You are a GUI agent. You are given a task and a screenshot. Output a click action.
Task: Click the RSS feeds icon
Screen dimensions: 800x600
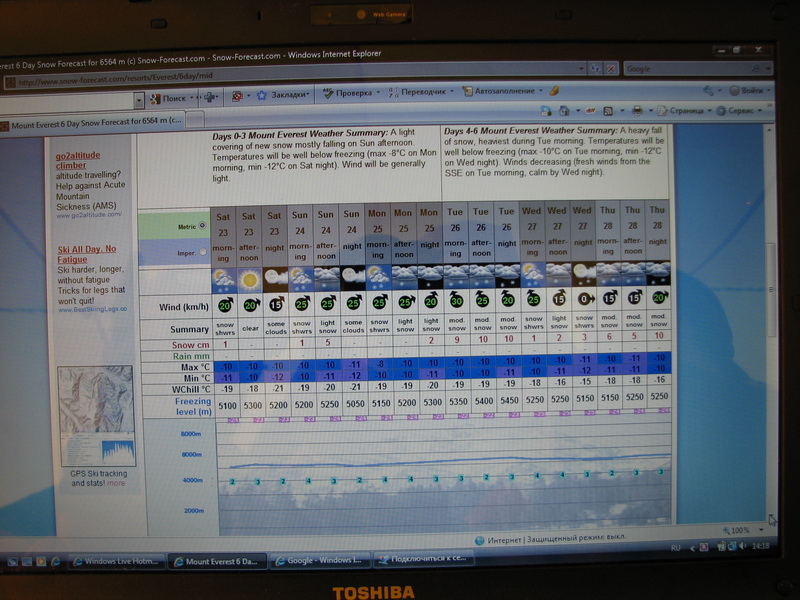(608, 110)
